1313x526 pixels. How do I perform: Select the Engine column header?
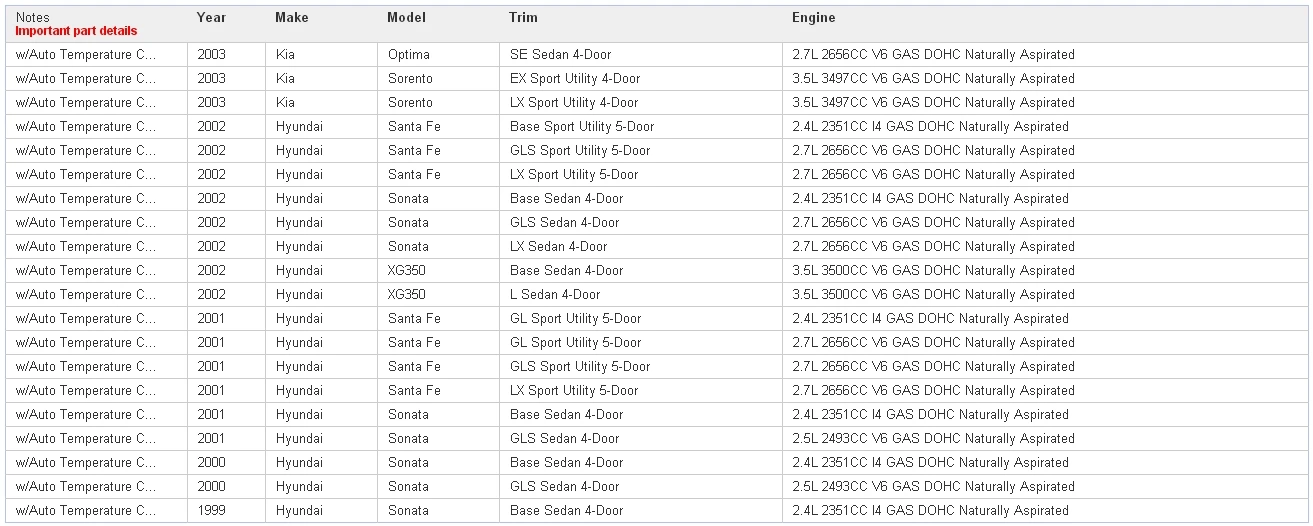[x=813, y=18]
